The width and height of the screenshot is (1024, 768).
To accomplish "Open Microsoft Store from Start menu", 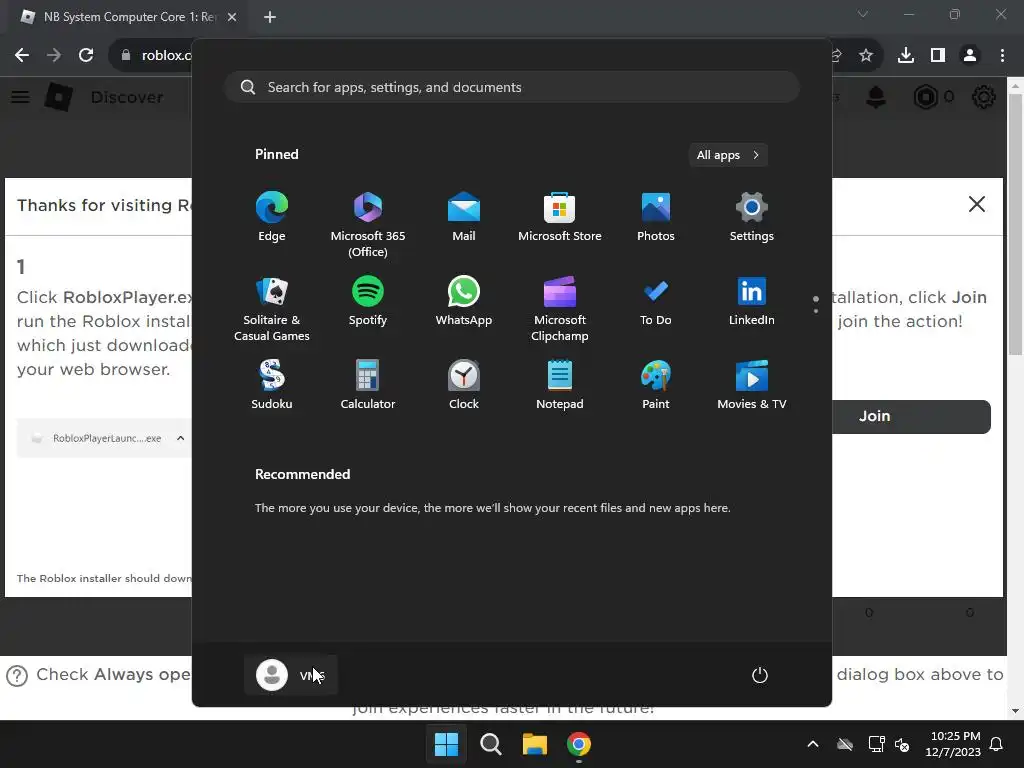I will pyautogui.click(x=560, y=217).
